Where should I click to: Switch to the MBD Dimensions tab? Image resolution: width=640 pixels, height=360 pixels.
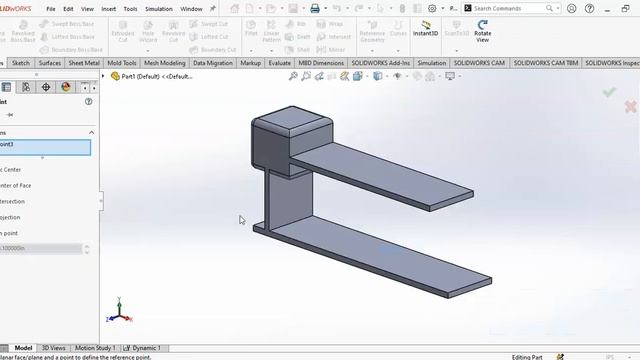point(321,63)
